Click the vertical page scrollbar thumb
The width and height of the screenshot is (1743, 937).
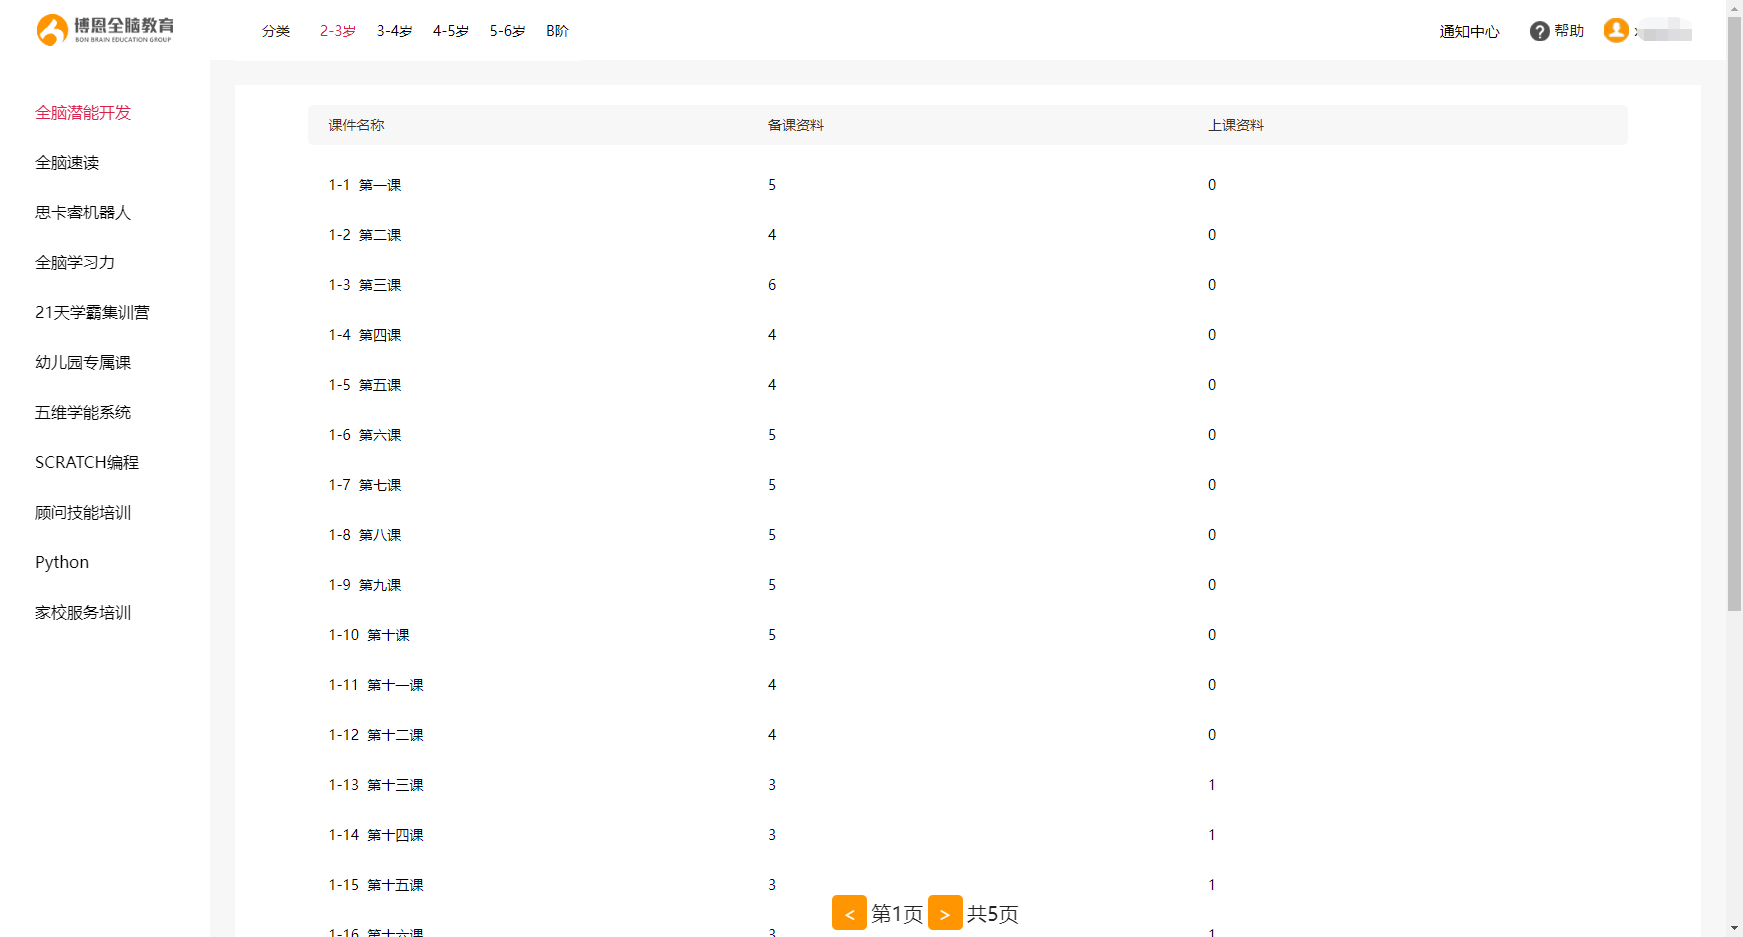1734,314
